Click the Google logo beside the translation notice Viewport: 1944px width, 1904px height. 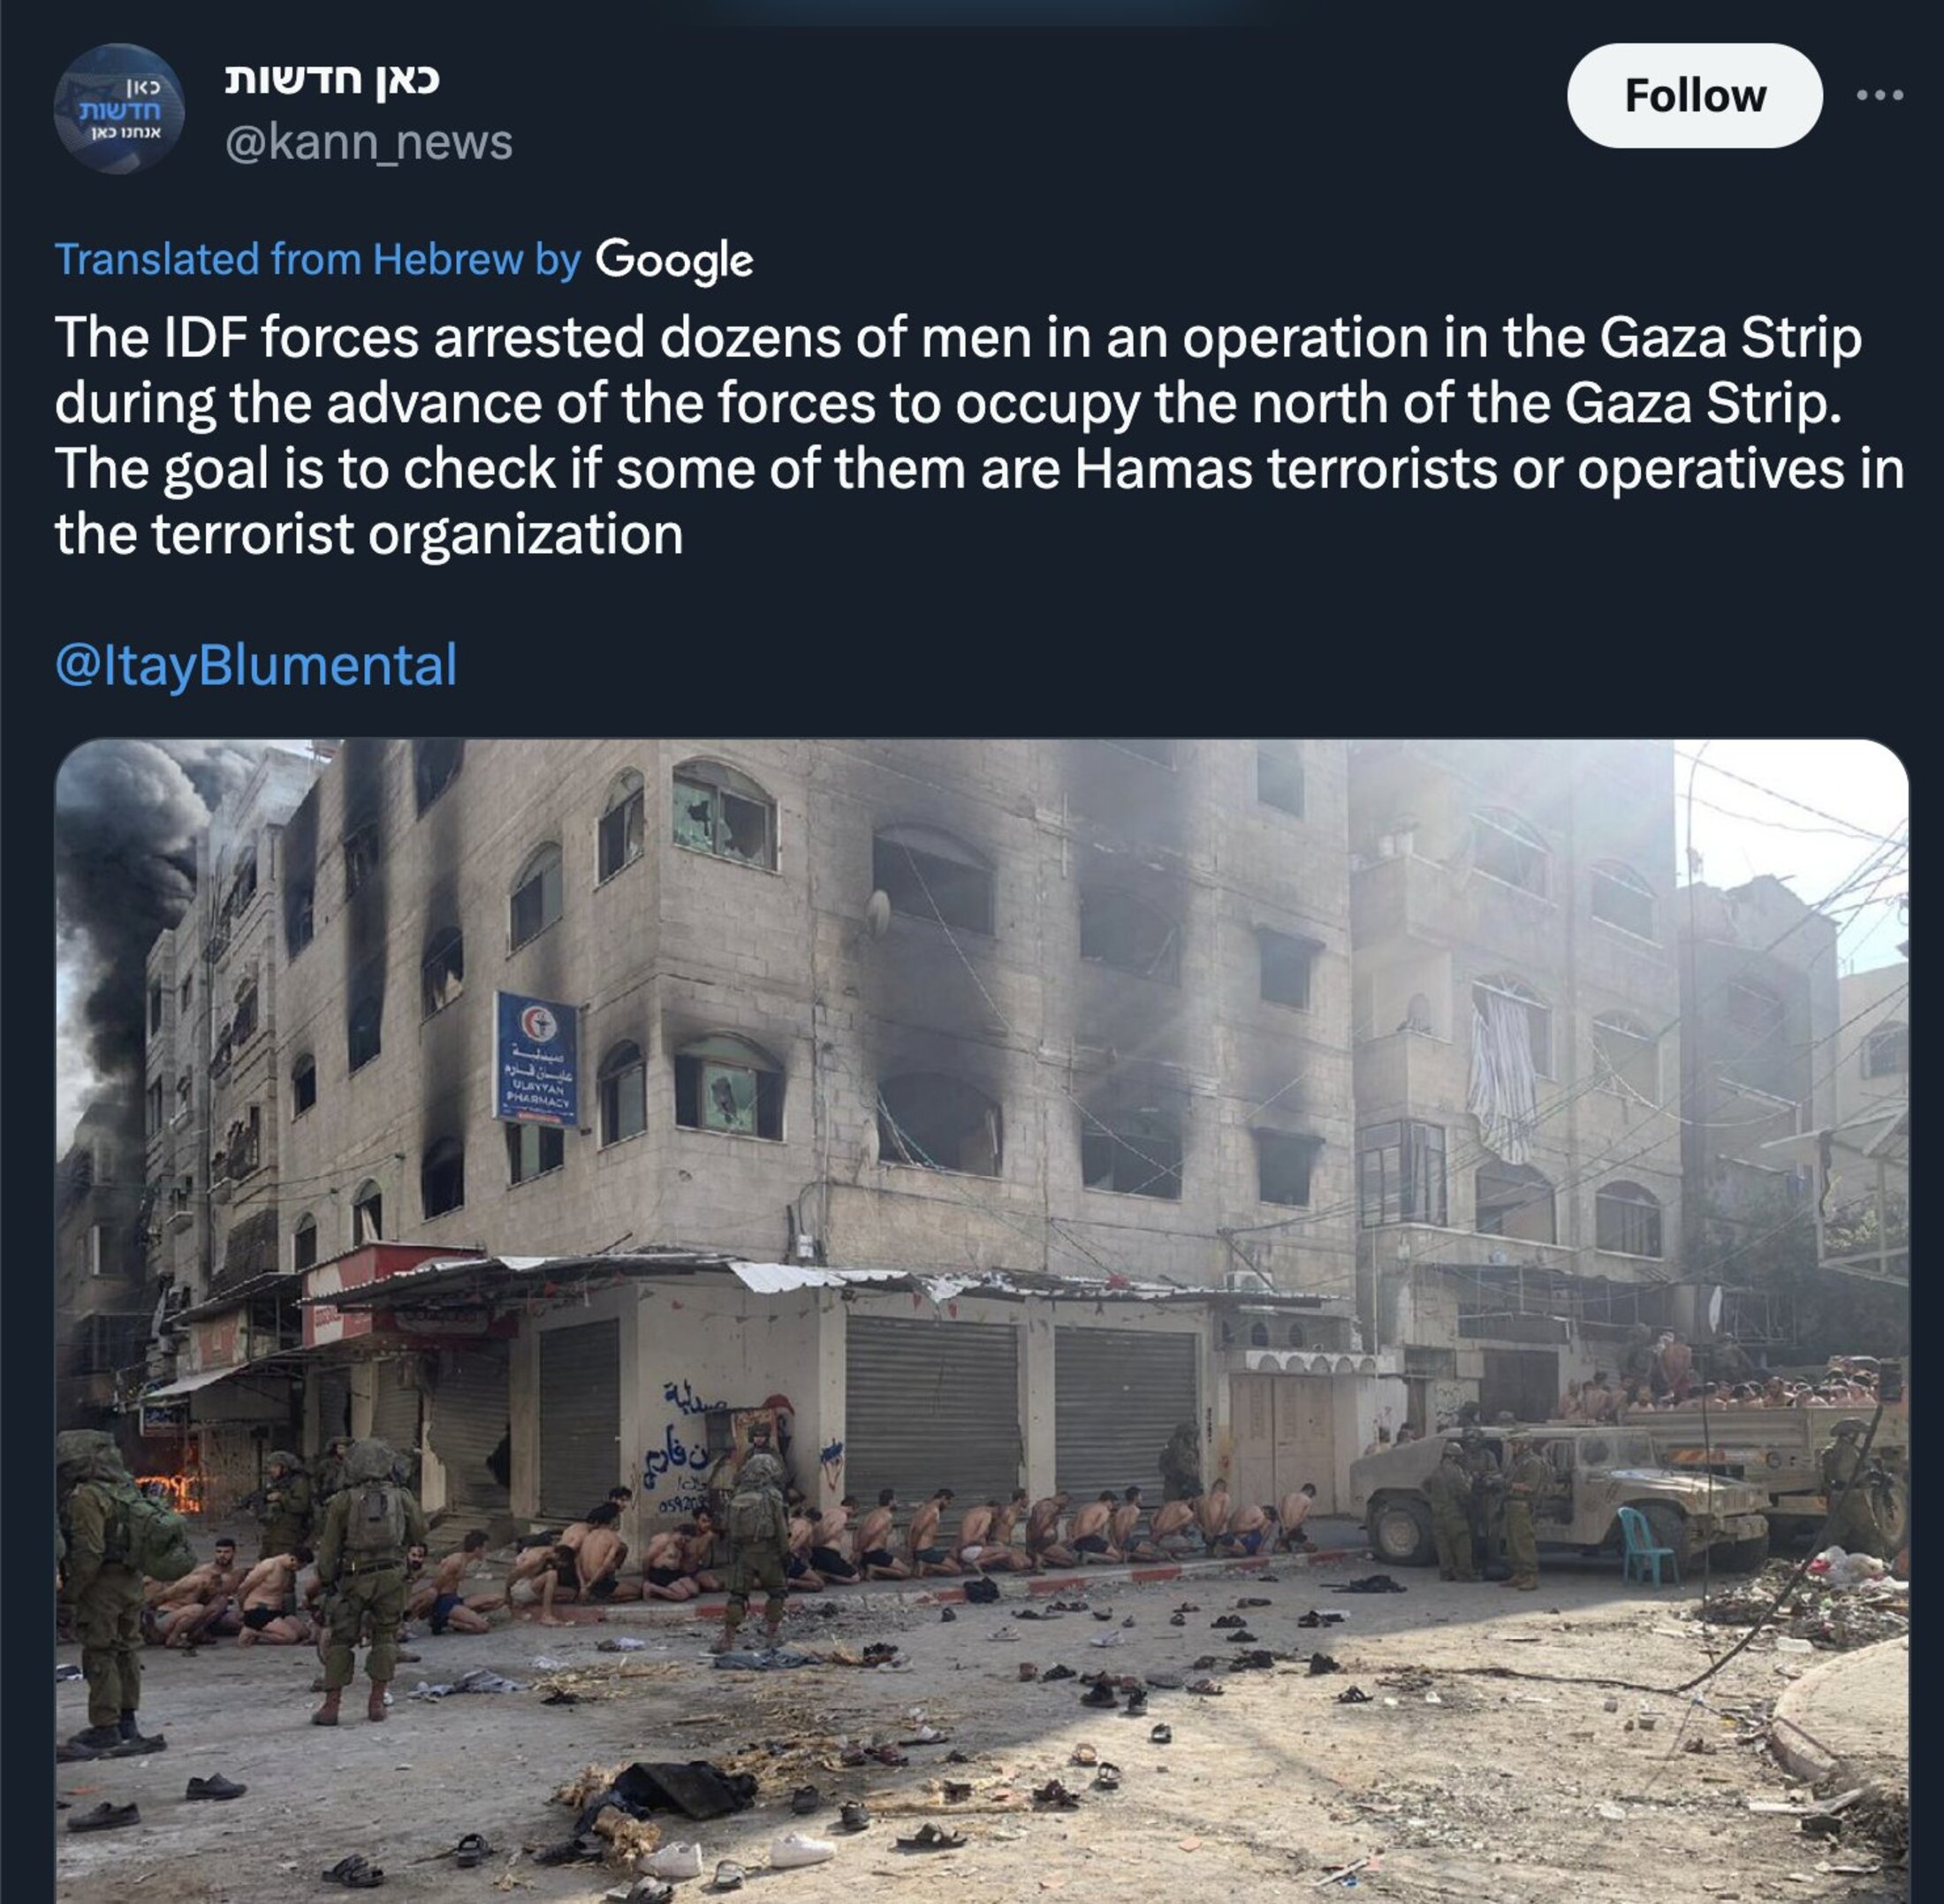pos(674,260)
